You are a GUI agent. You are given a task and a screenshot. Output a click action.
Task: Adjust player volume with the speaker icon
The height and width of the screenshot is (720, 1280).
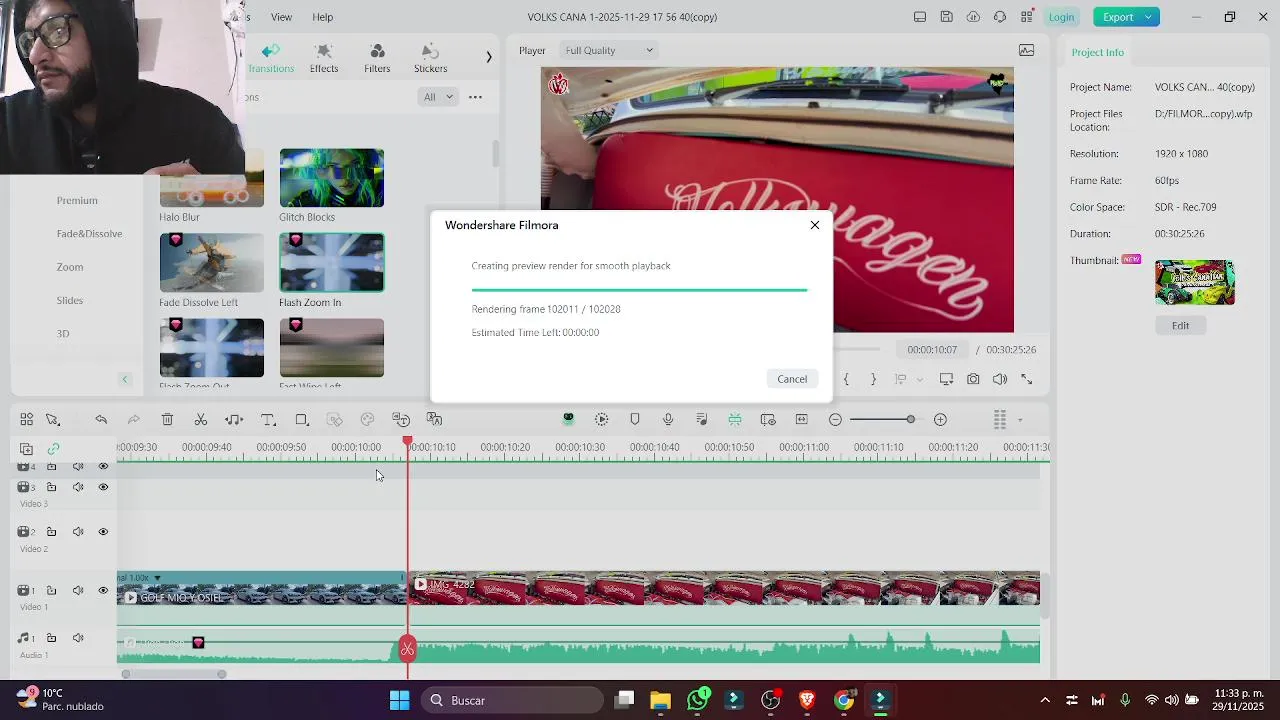pos(1000,379)
